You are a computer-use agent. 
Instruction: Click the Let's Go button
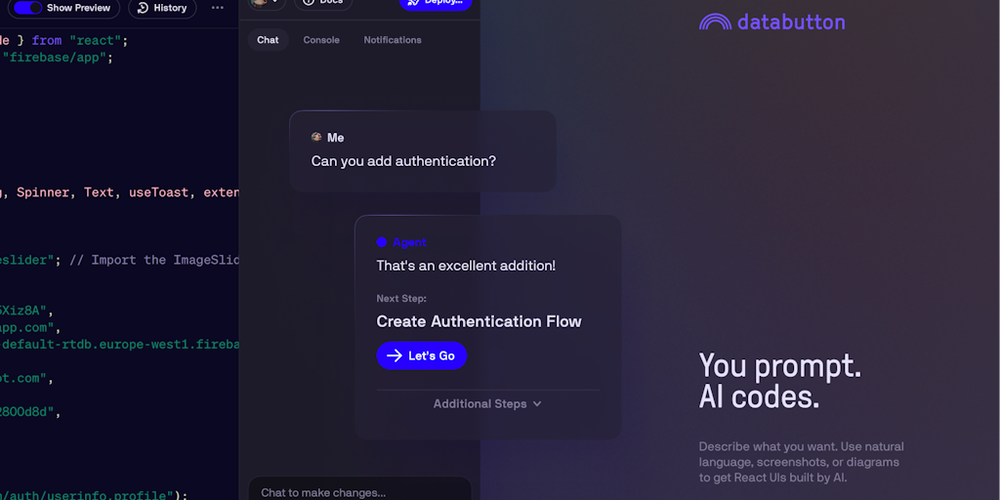point(422,356)
